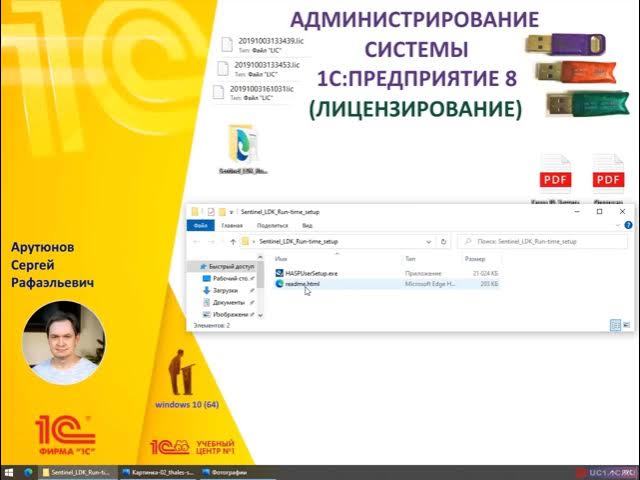The height and width of the screenshot is (480, 640).
Task: Select the Sentinel_LDK desktop folder icon
Action: [243, 150]
